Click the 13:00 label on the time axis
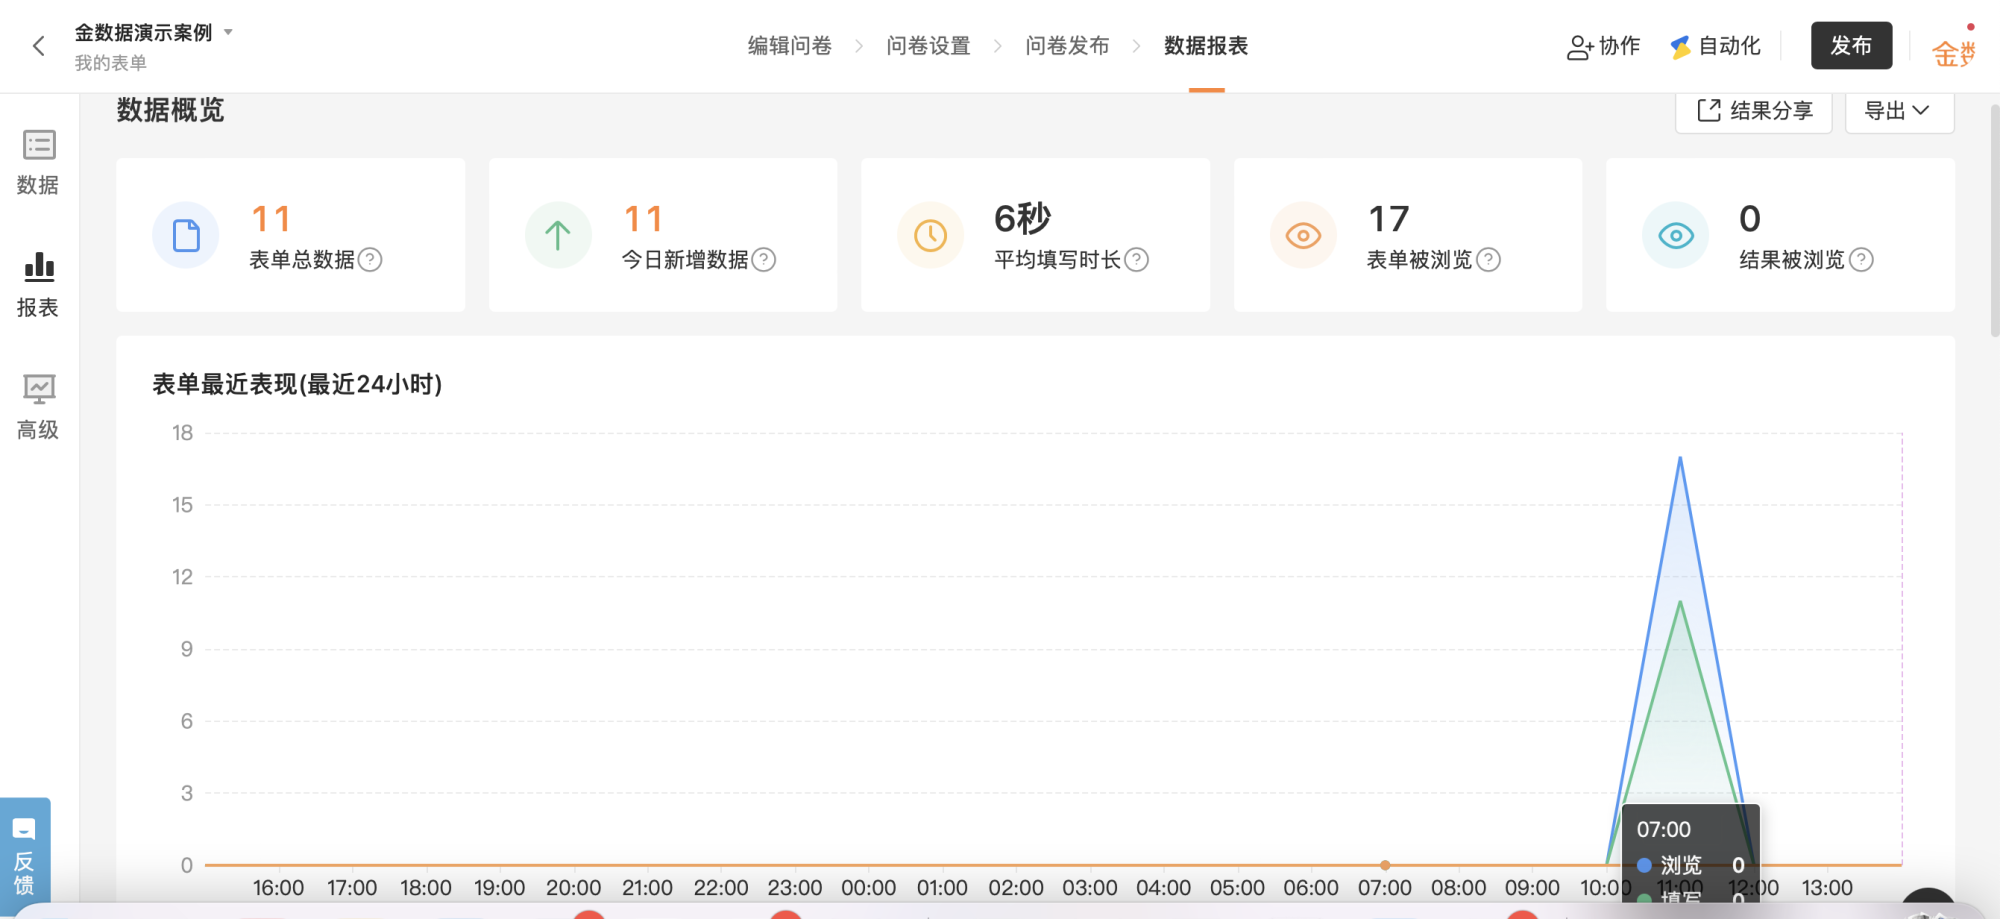This screenshot has height=919, width=2000. click(x=1827, y=888)
